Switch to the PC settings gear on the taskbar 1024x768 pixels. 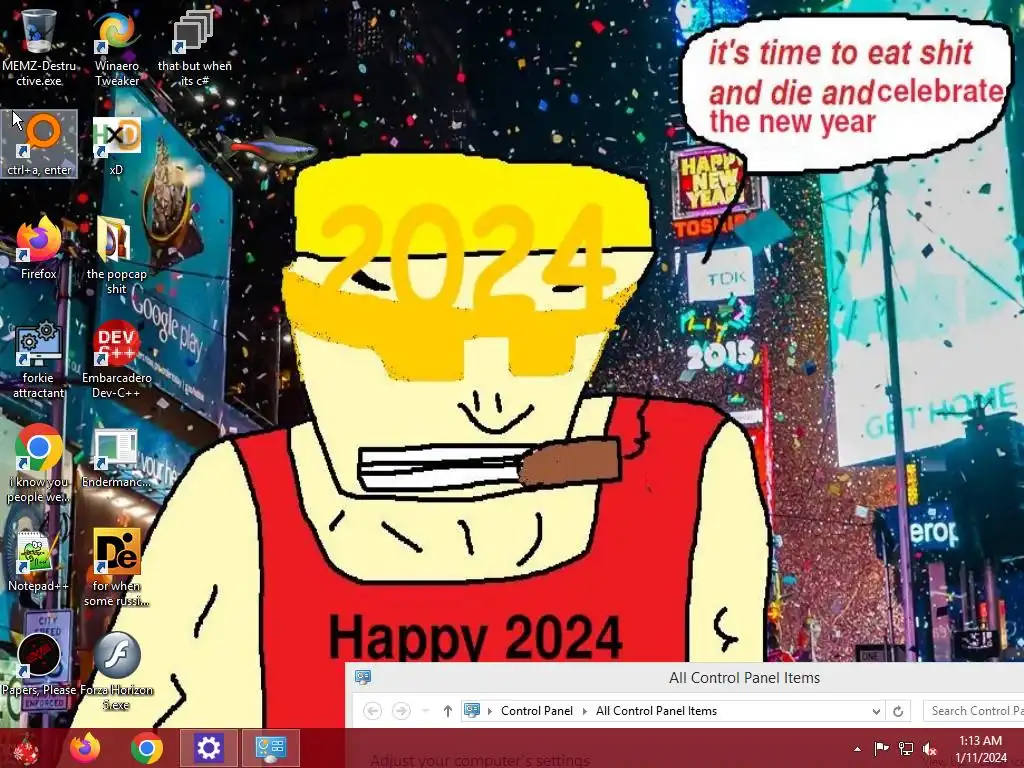coord(208,748)
